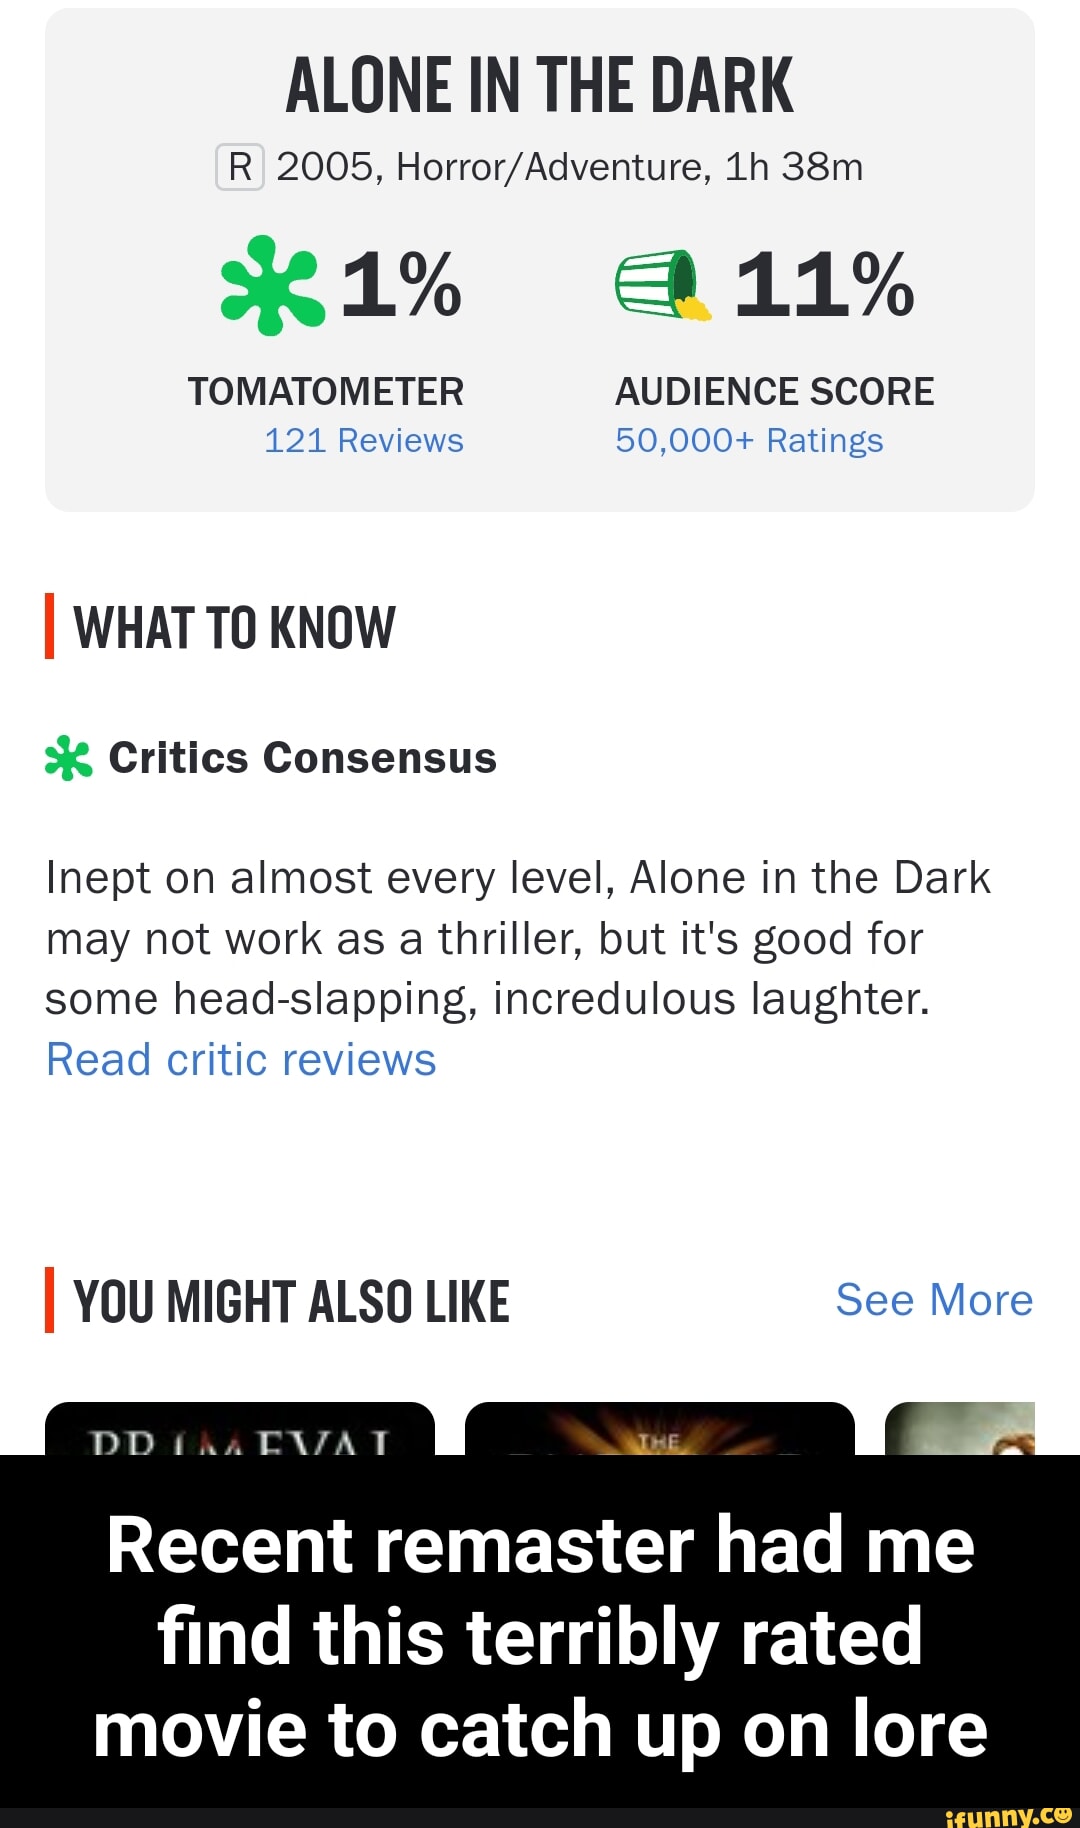Click the small splat beside Critics Consensus

pyautogui.click(x=69, y=758)
